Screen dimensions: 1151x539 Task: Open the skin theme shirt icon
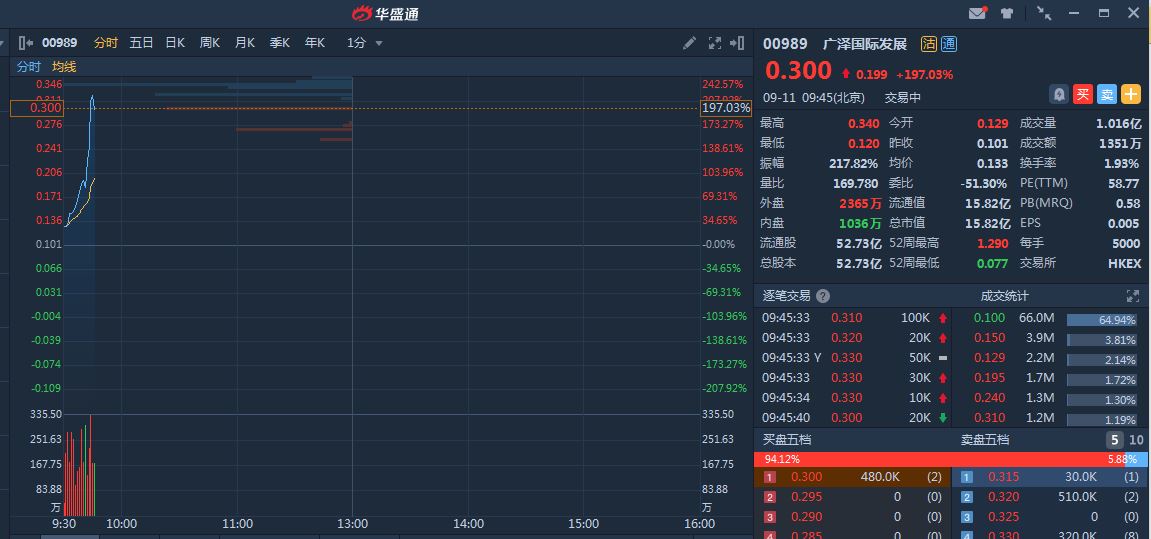(x=1006, y=13)
